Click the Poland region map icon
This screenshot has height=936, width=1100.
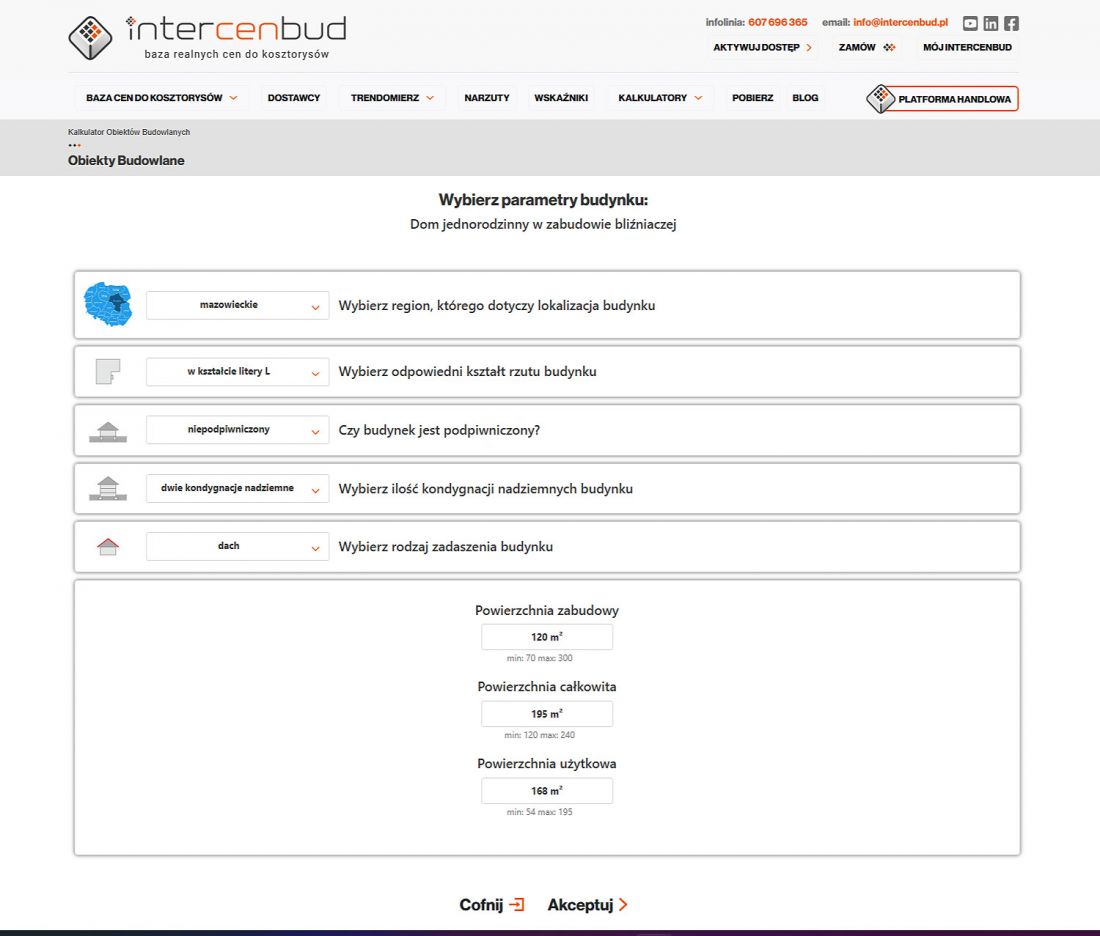point(108,305)
